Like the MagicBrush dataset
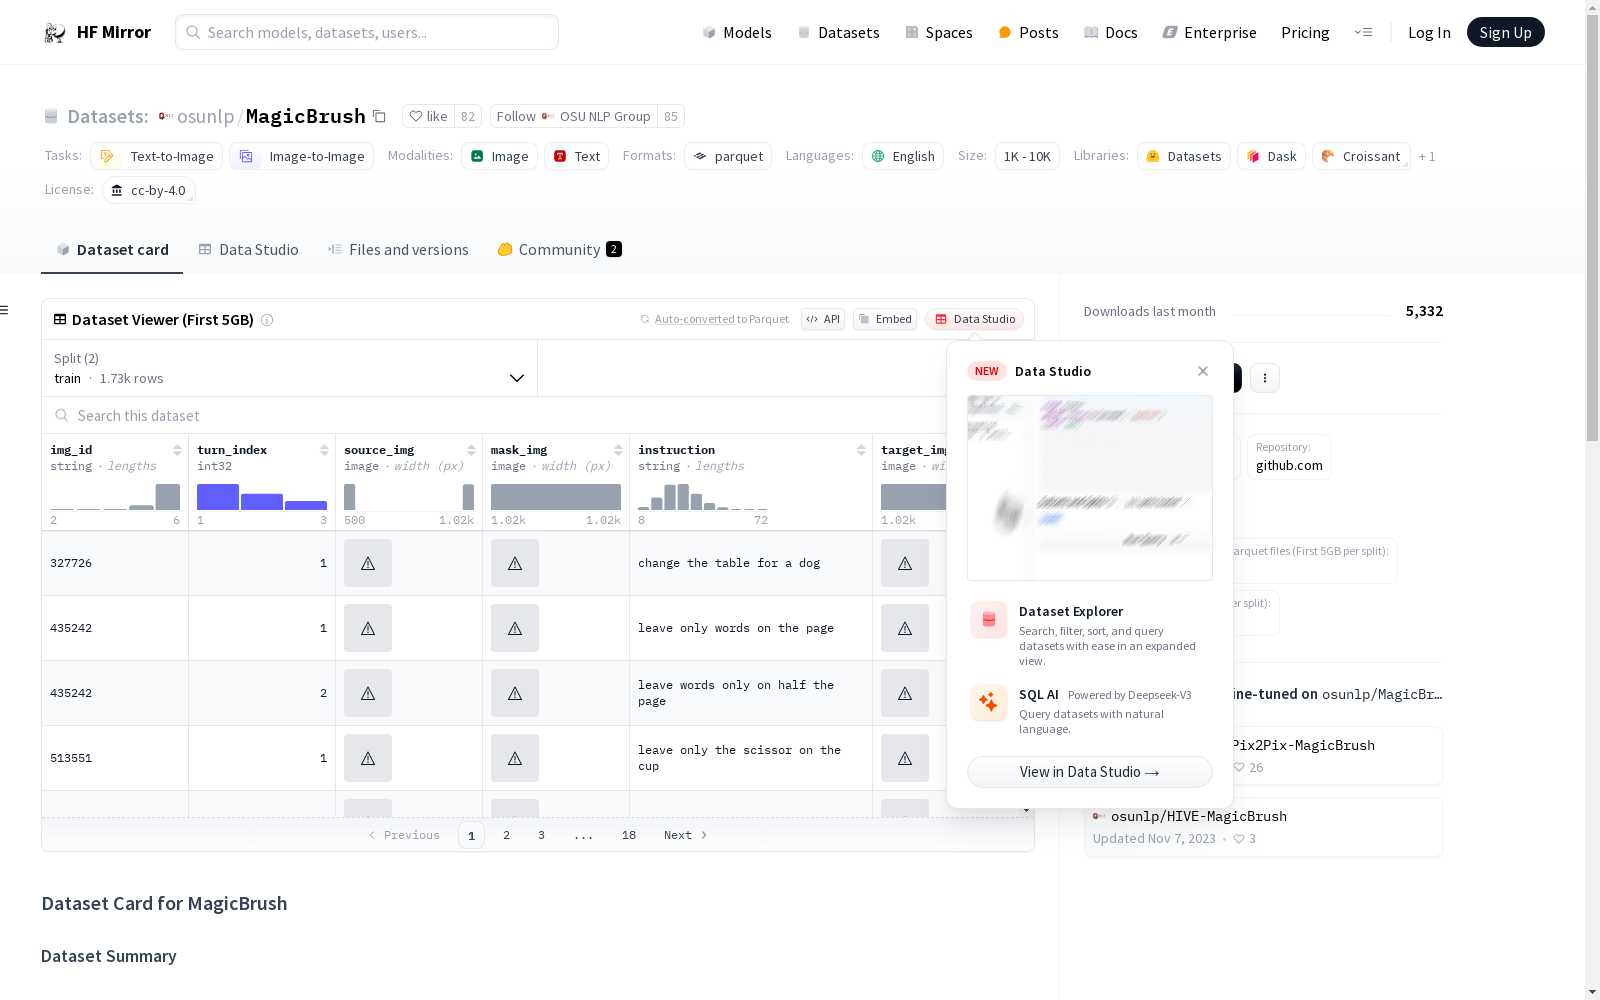This screenshot has width=1600, height=1000. coord(429,116)
